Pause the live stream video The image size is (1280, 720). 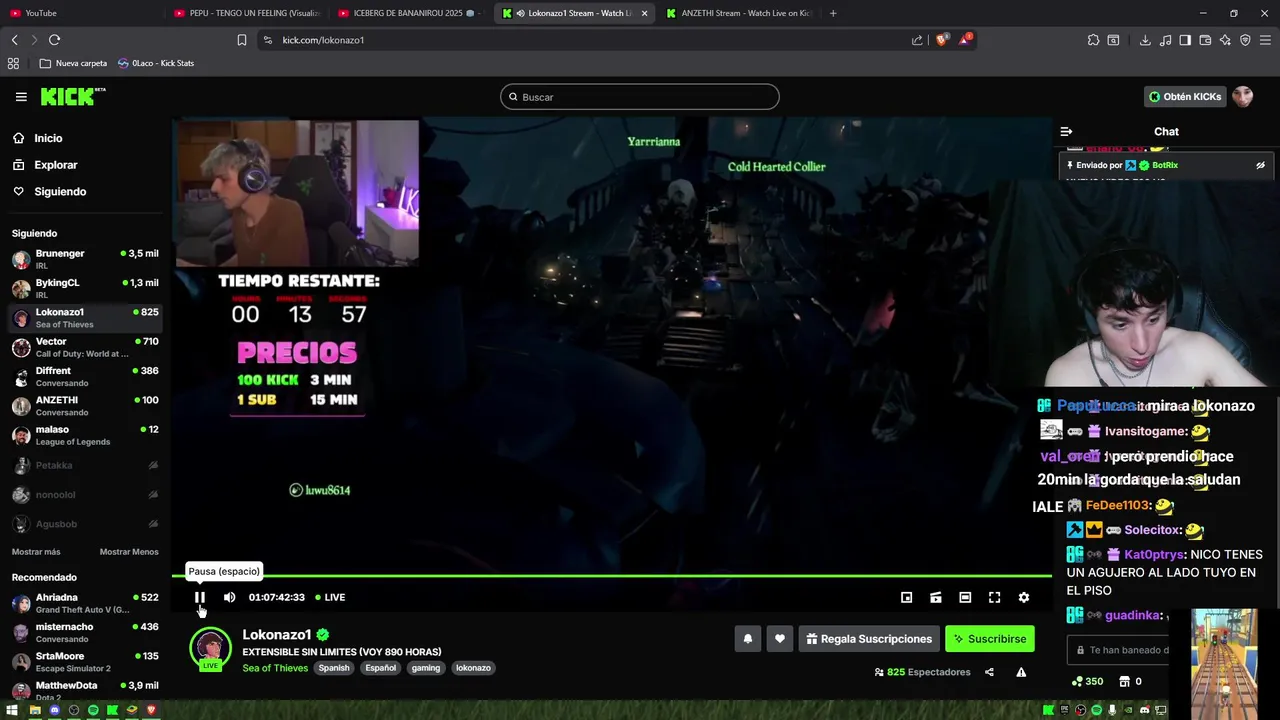coord(200,597)
